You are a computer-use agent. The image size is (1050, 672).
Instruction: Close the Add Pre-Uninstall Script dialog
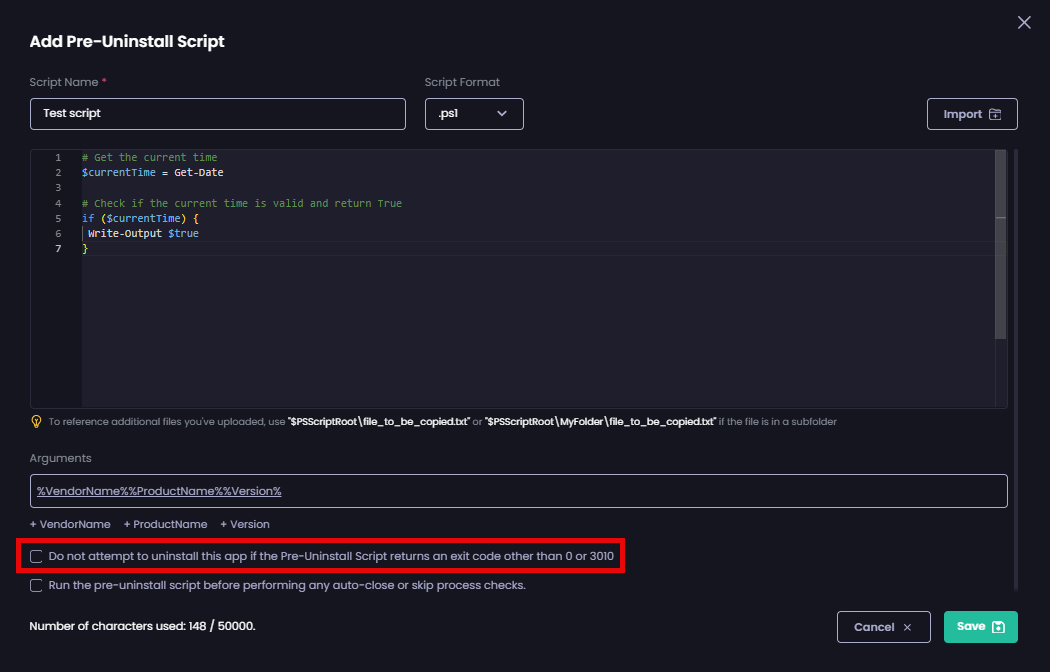(1024, 22)
